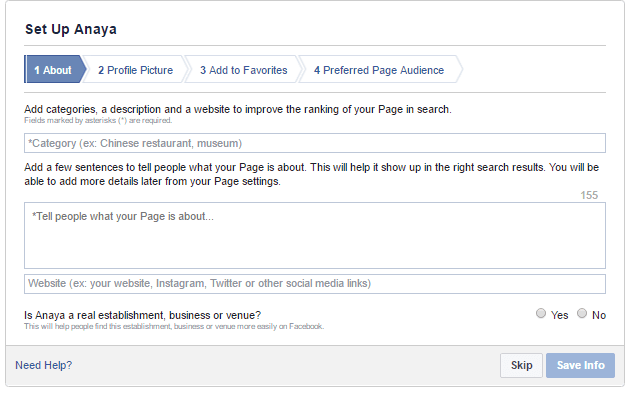Click the 'Set Up Anaya' heading
635x396 pixels.
(71, 30)
